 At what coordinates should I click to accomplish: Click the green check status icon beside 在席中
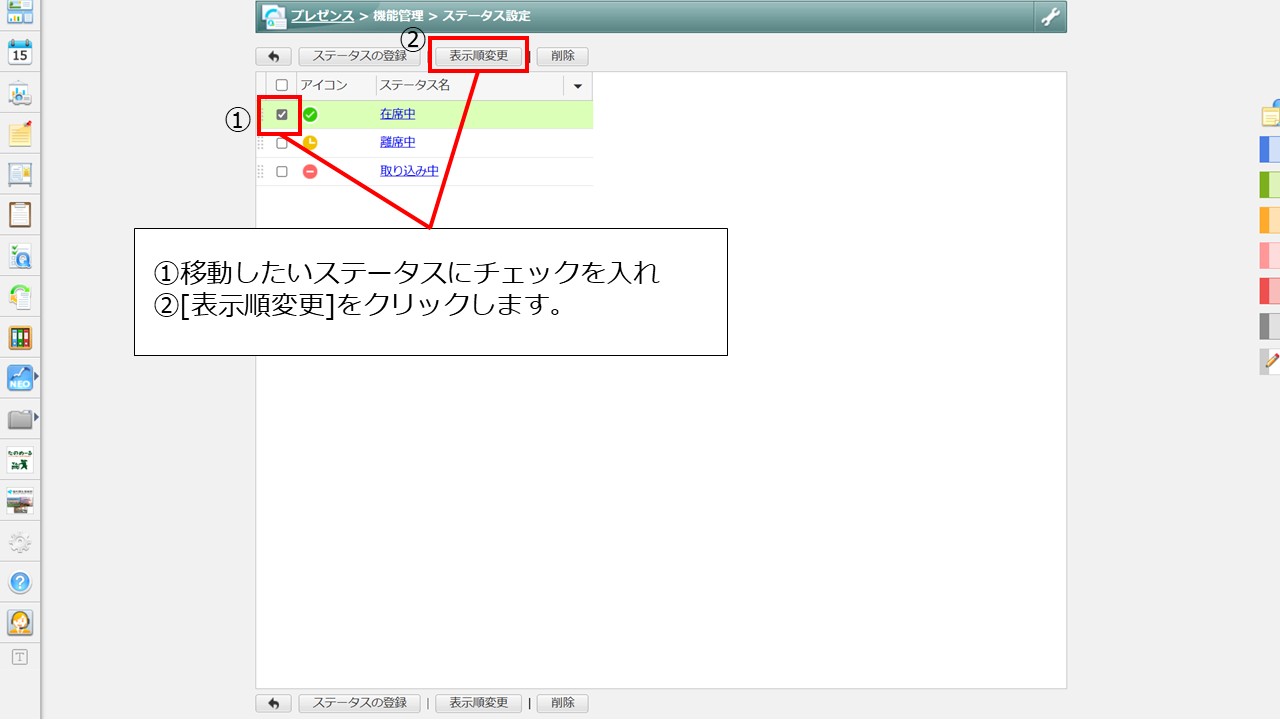(310, 114)
